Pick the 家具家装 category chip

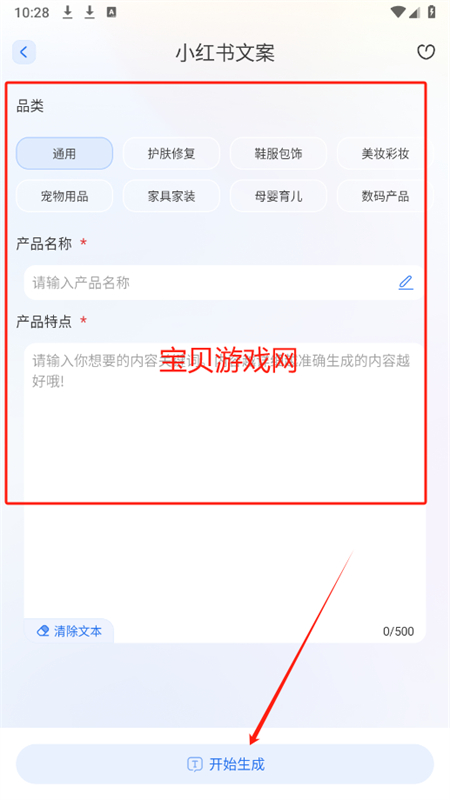(171, 196)
